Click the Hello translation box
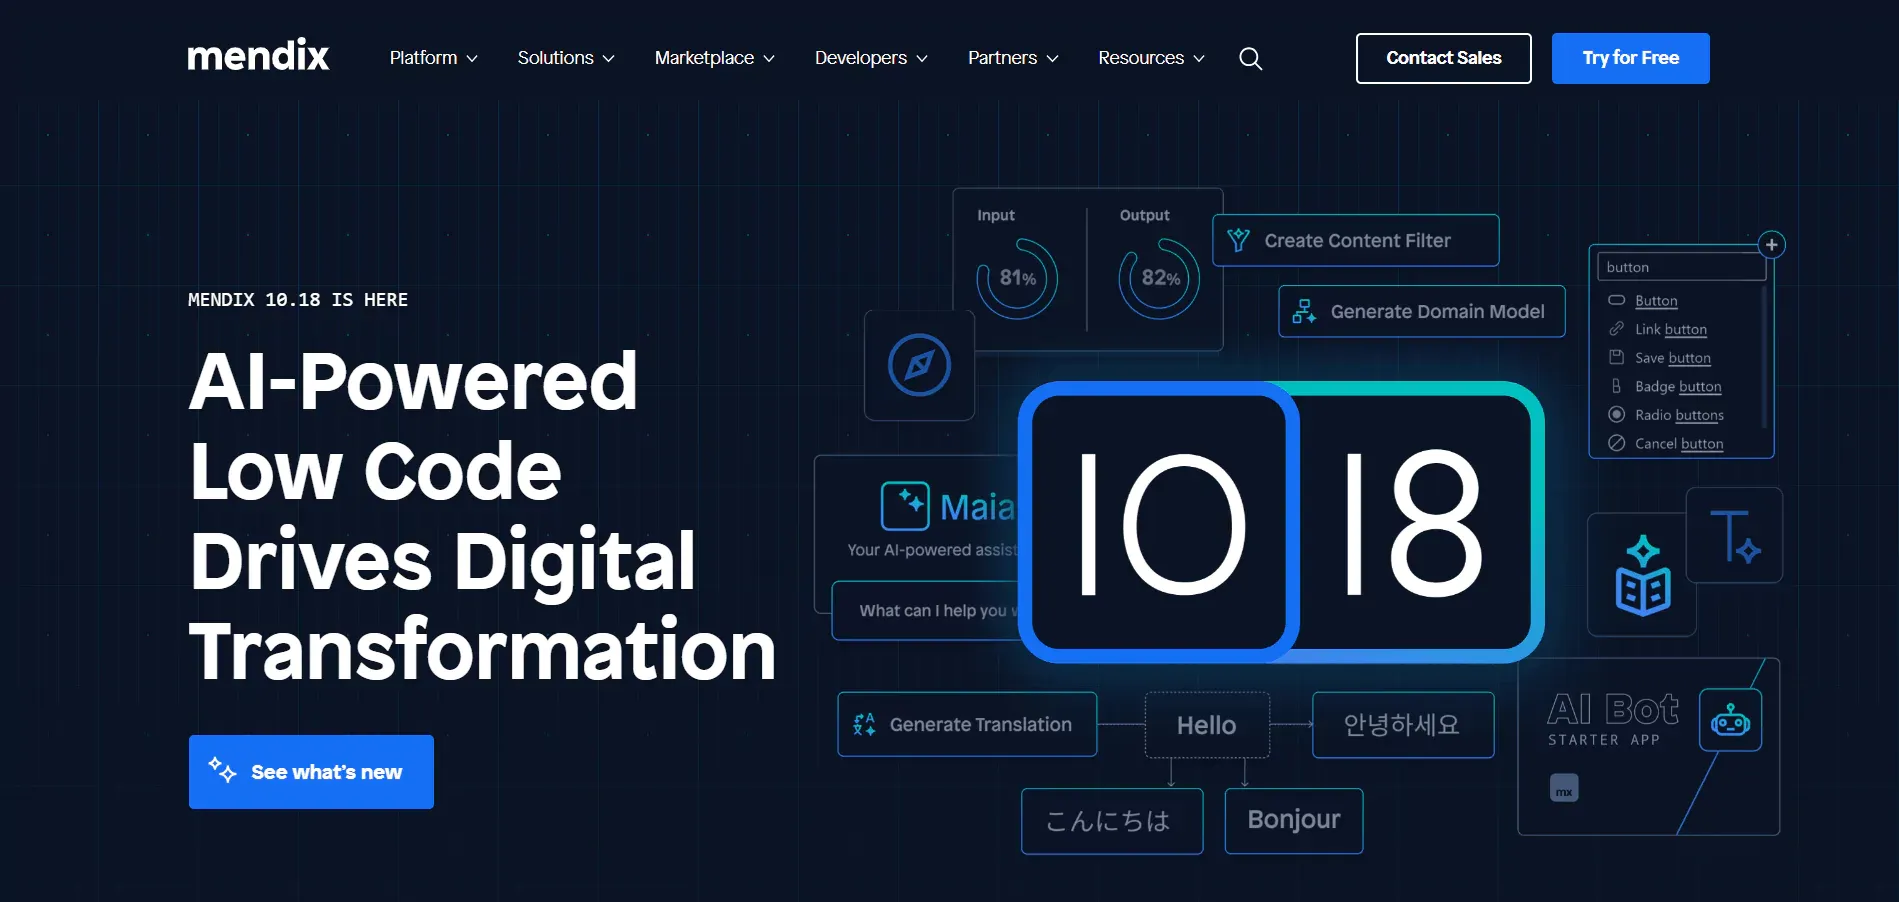 [1207, 725]
